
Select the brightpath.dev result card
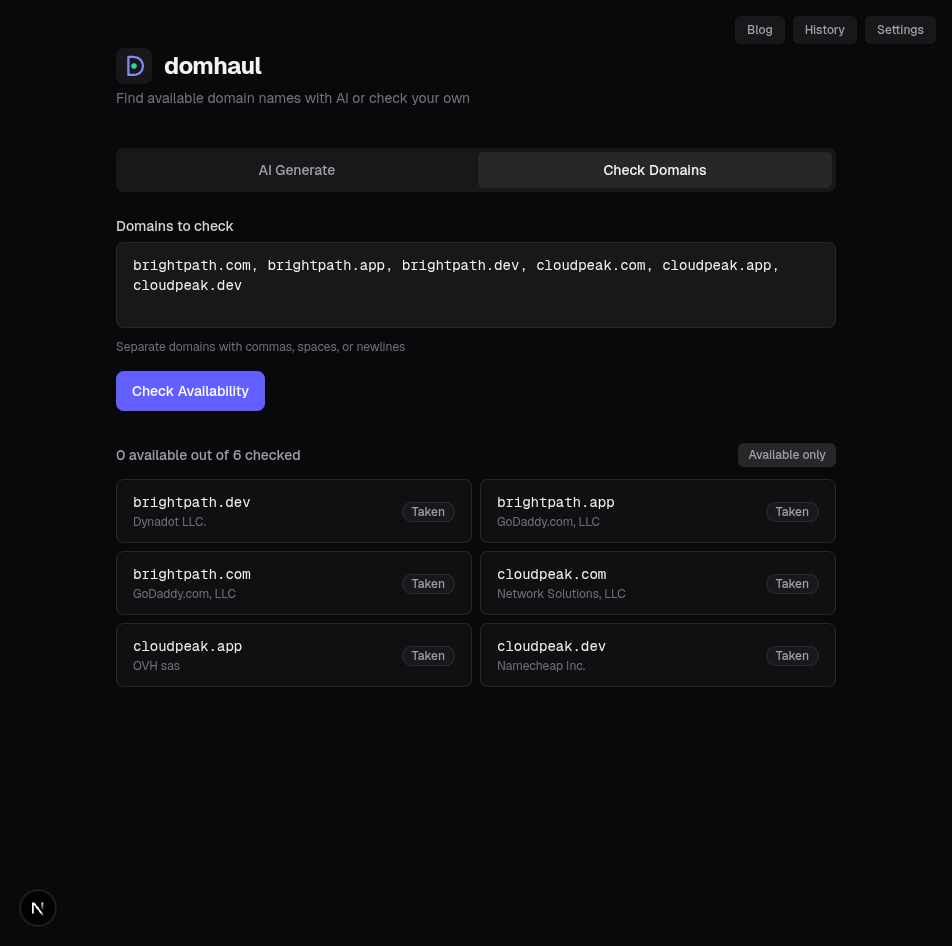pos(294,511)
